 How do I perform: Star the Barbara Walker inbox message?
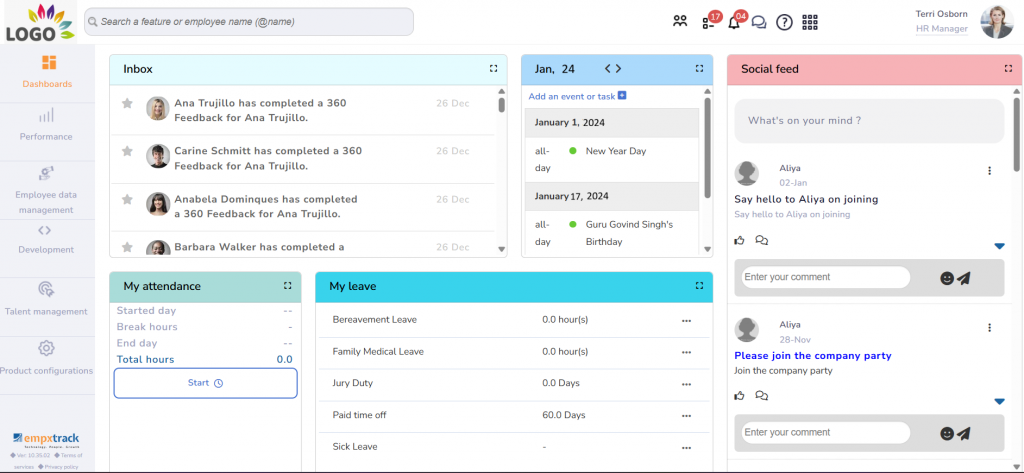click(127, 247)
